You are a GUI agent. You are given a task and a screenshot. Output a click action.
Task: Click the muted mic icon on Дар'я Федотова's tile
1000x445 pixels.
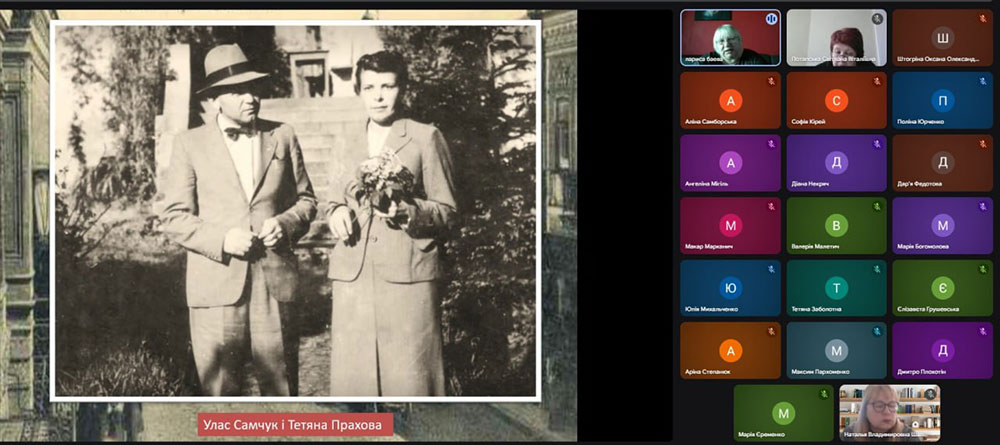click(x=983, y=144)
